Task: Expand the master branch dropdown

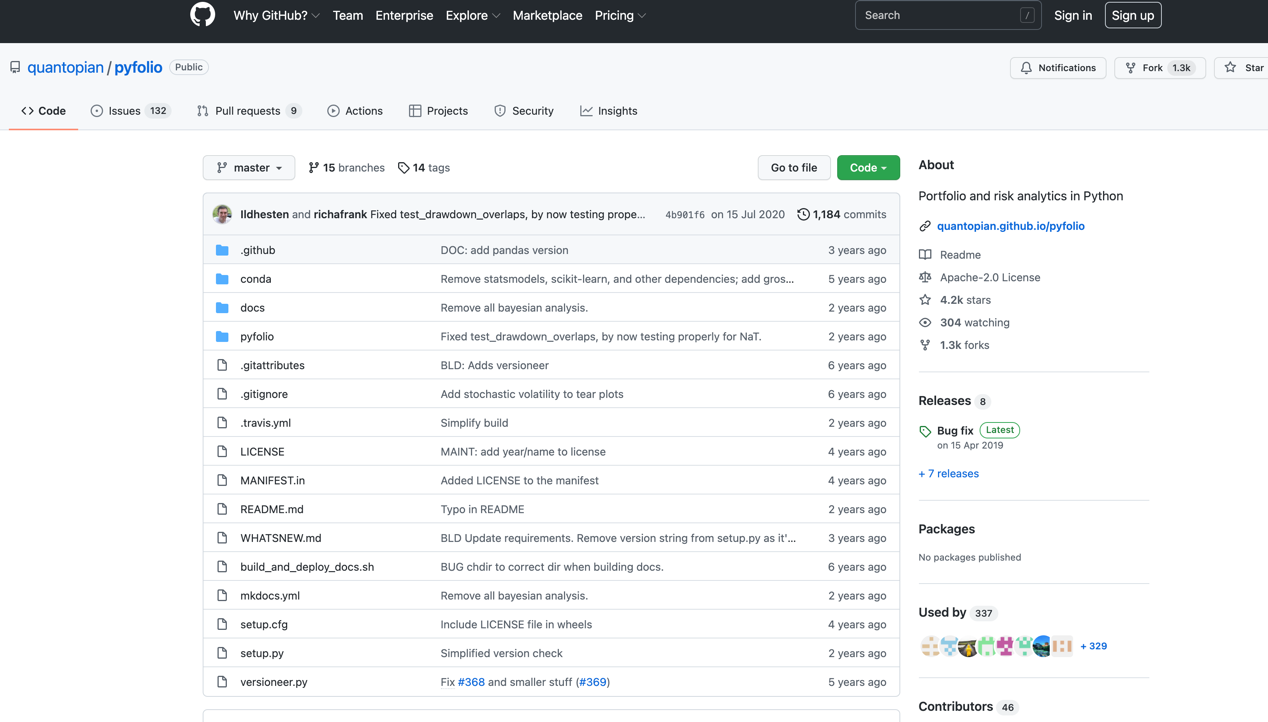Action: pyautogui.click(x=249, y=168)
